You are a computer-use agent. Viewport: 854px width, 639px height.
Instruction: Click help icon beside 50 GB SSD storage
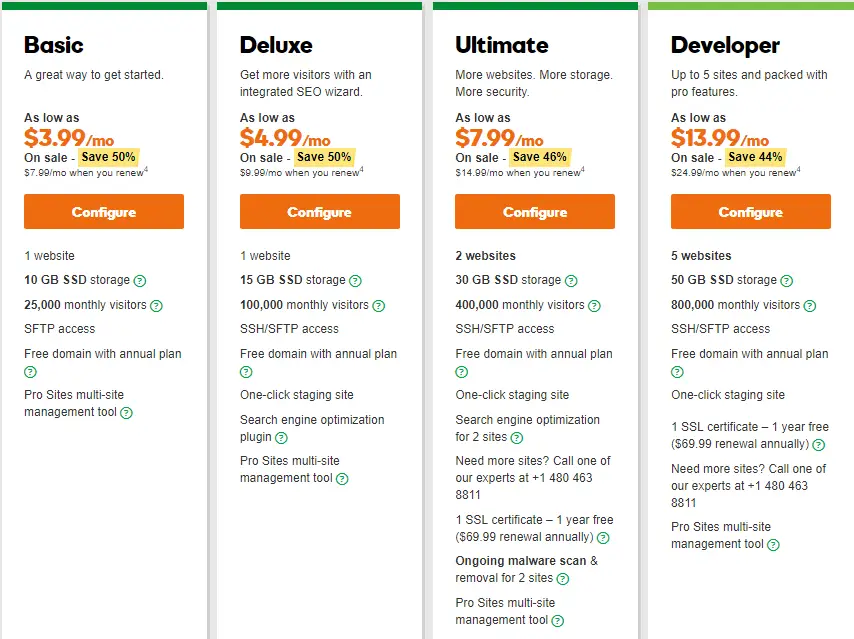pyautogui.click(x=786, y=281)
